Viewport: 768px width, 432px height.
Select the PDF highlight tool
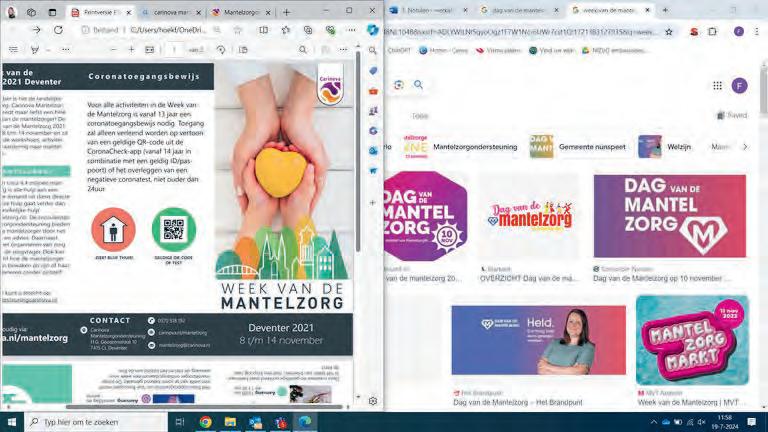coord(35,50)
